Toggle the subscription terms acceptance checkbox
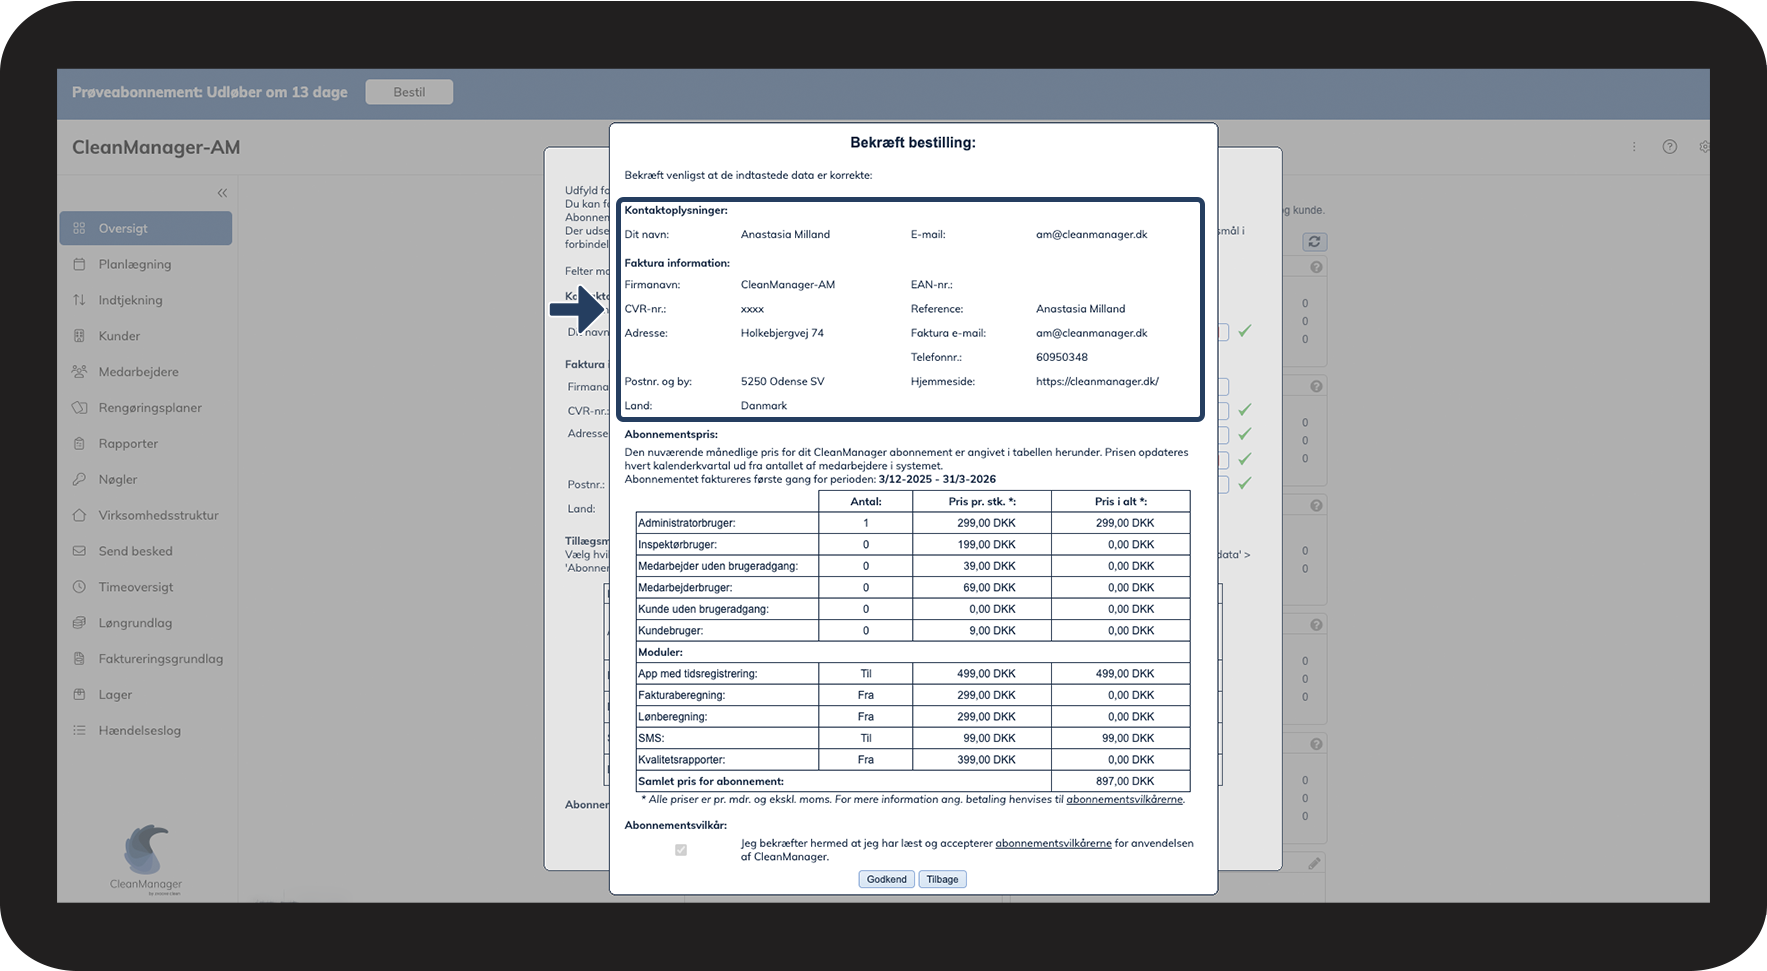 click(x=681, y=850)
